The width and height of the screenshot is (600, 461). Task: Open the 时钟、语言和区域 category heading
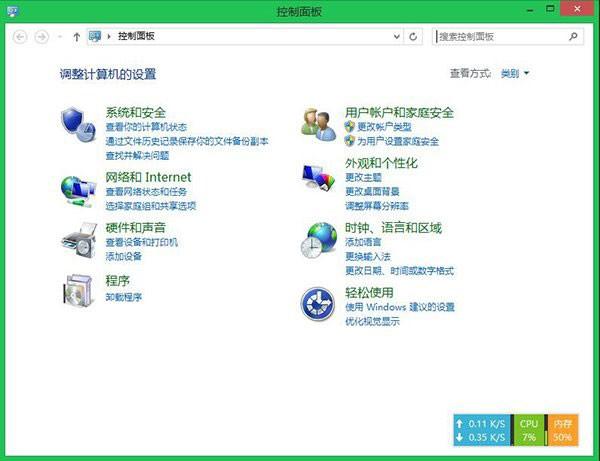393,228
